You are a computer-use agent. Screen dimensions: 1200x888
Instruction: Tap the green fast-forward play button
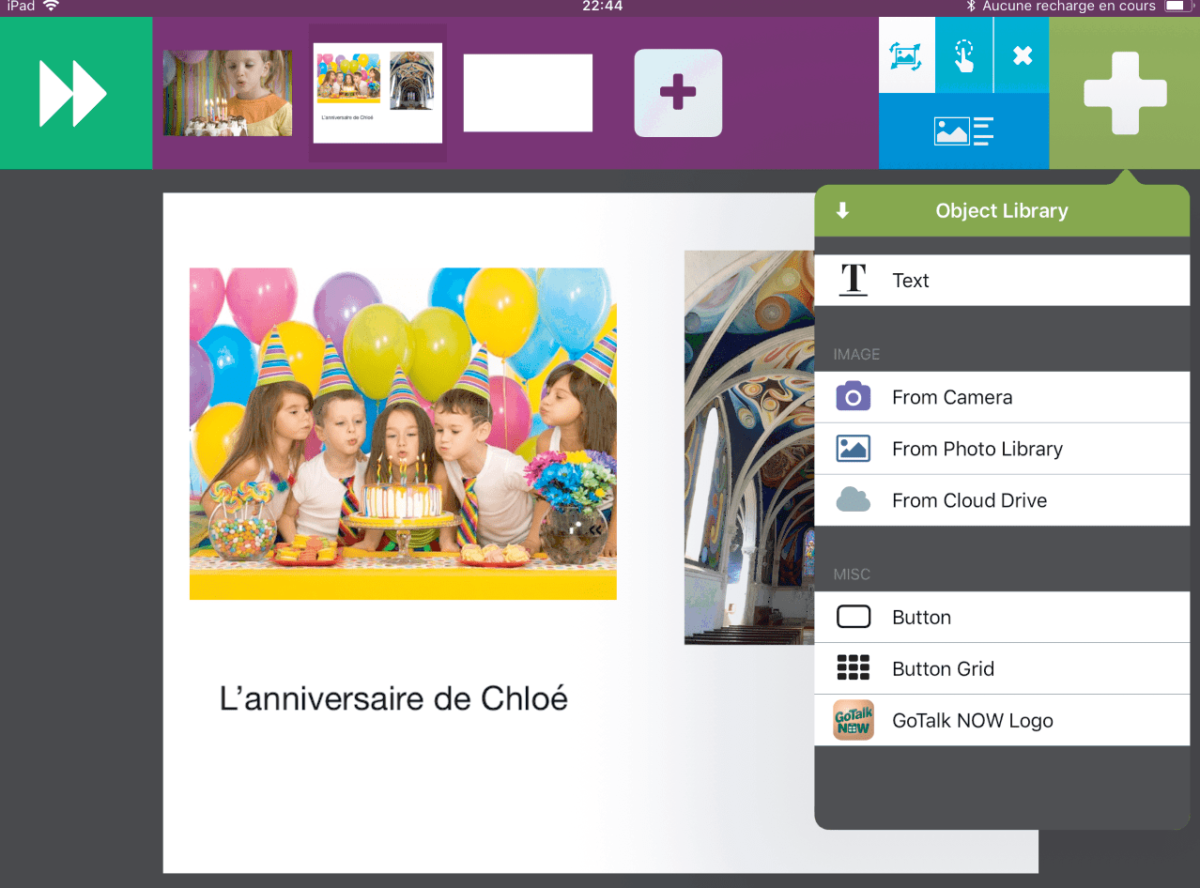[x=75, y=93]
